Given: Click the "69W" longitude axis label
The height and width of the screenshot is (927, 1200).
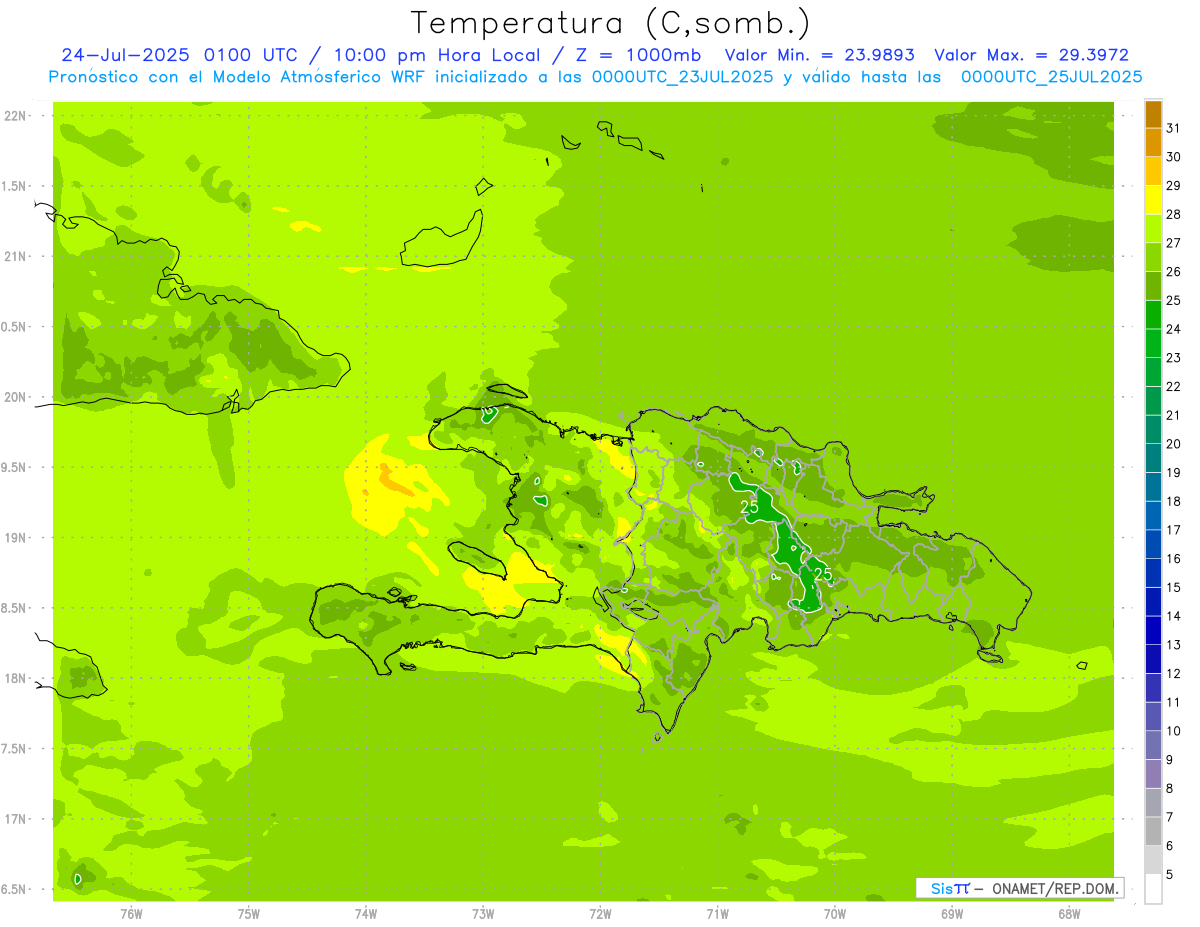Looking at the screenshot, I should pos(952,913).
